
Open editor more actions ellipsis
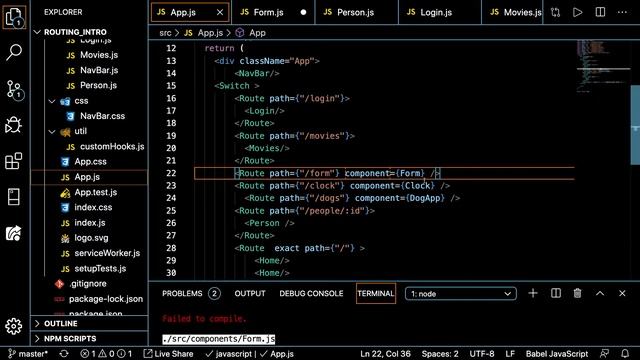pos(622,12)
